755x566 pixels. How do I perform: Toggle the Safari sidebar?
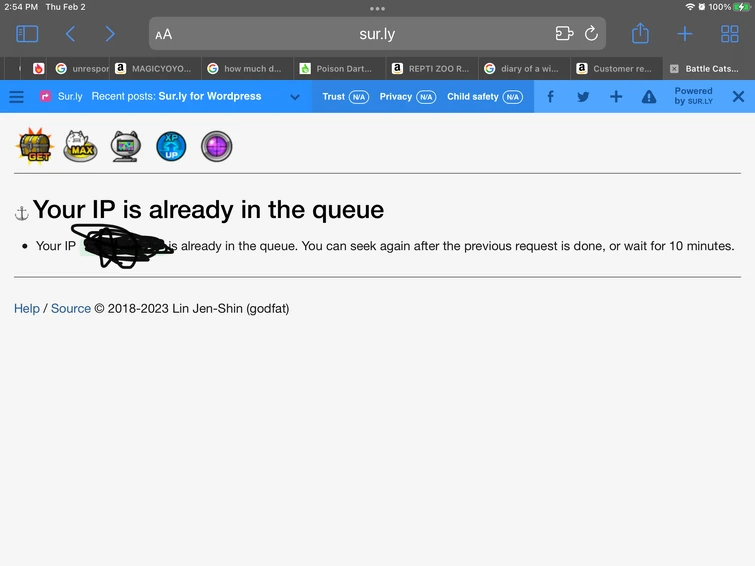tap(27, 34)
